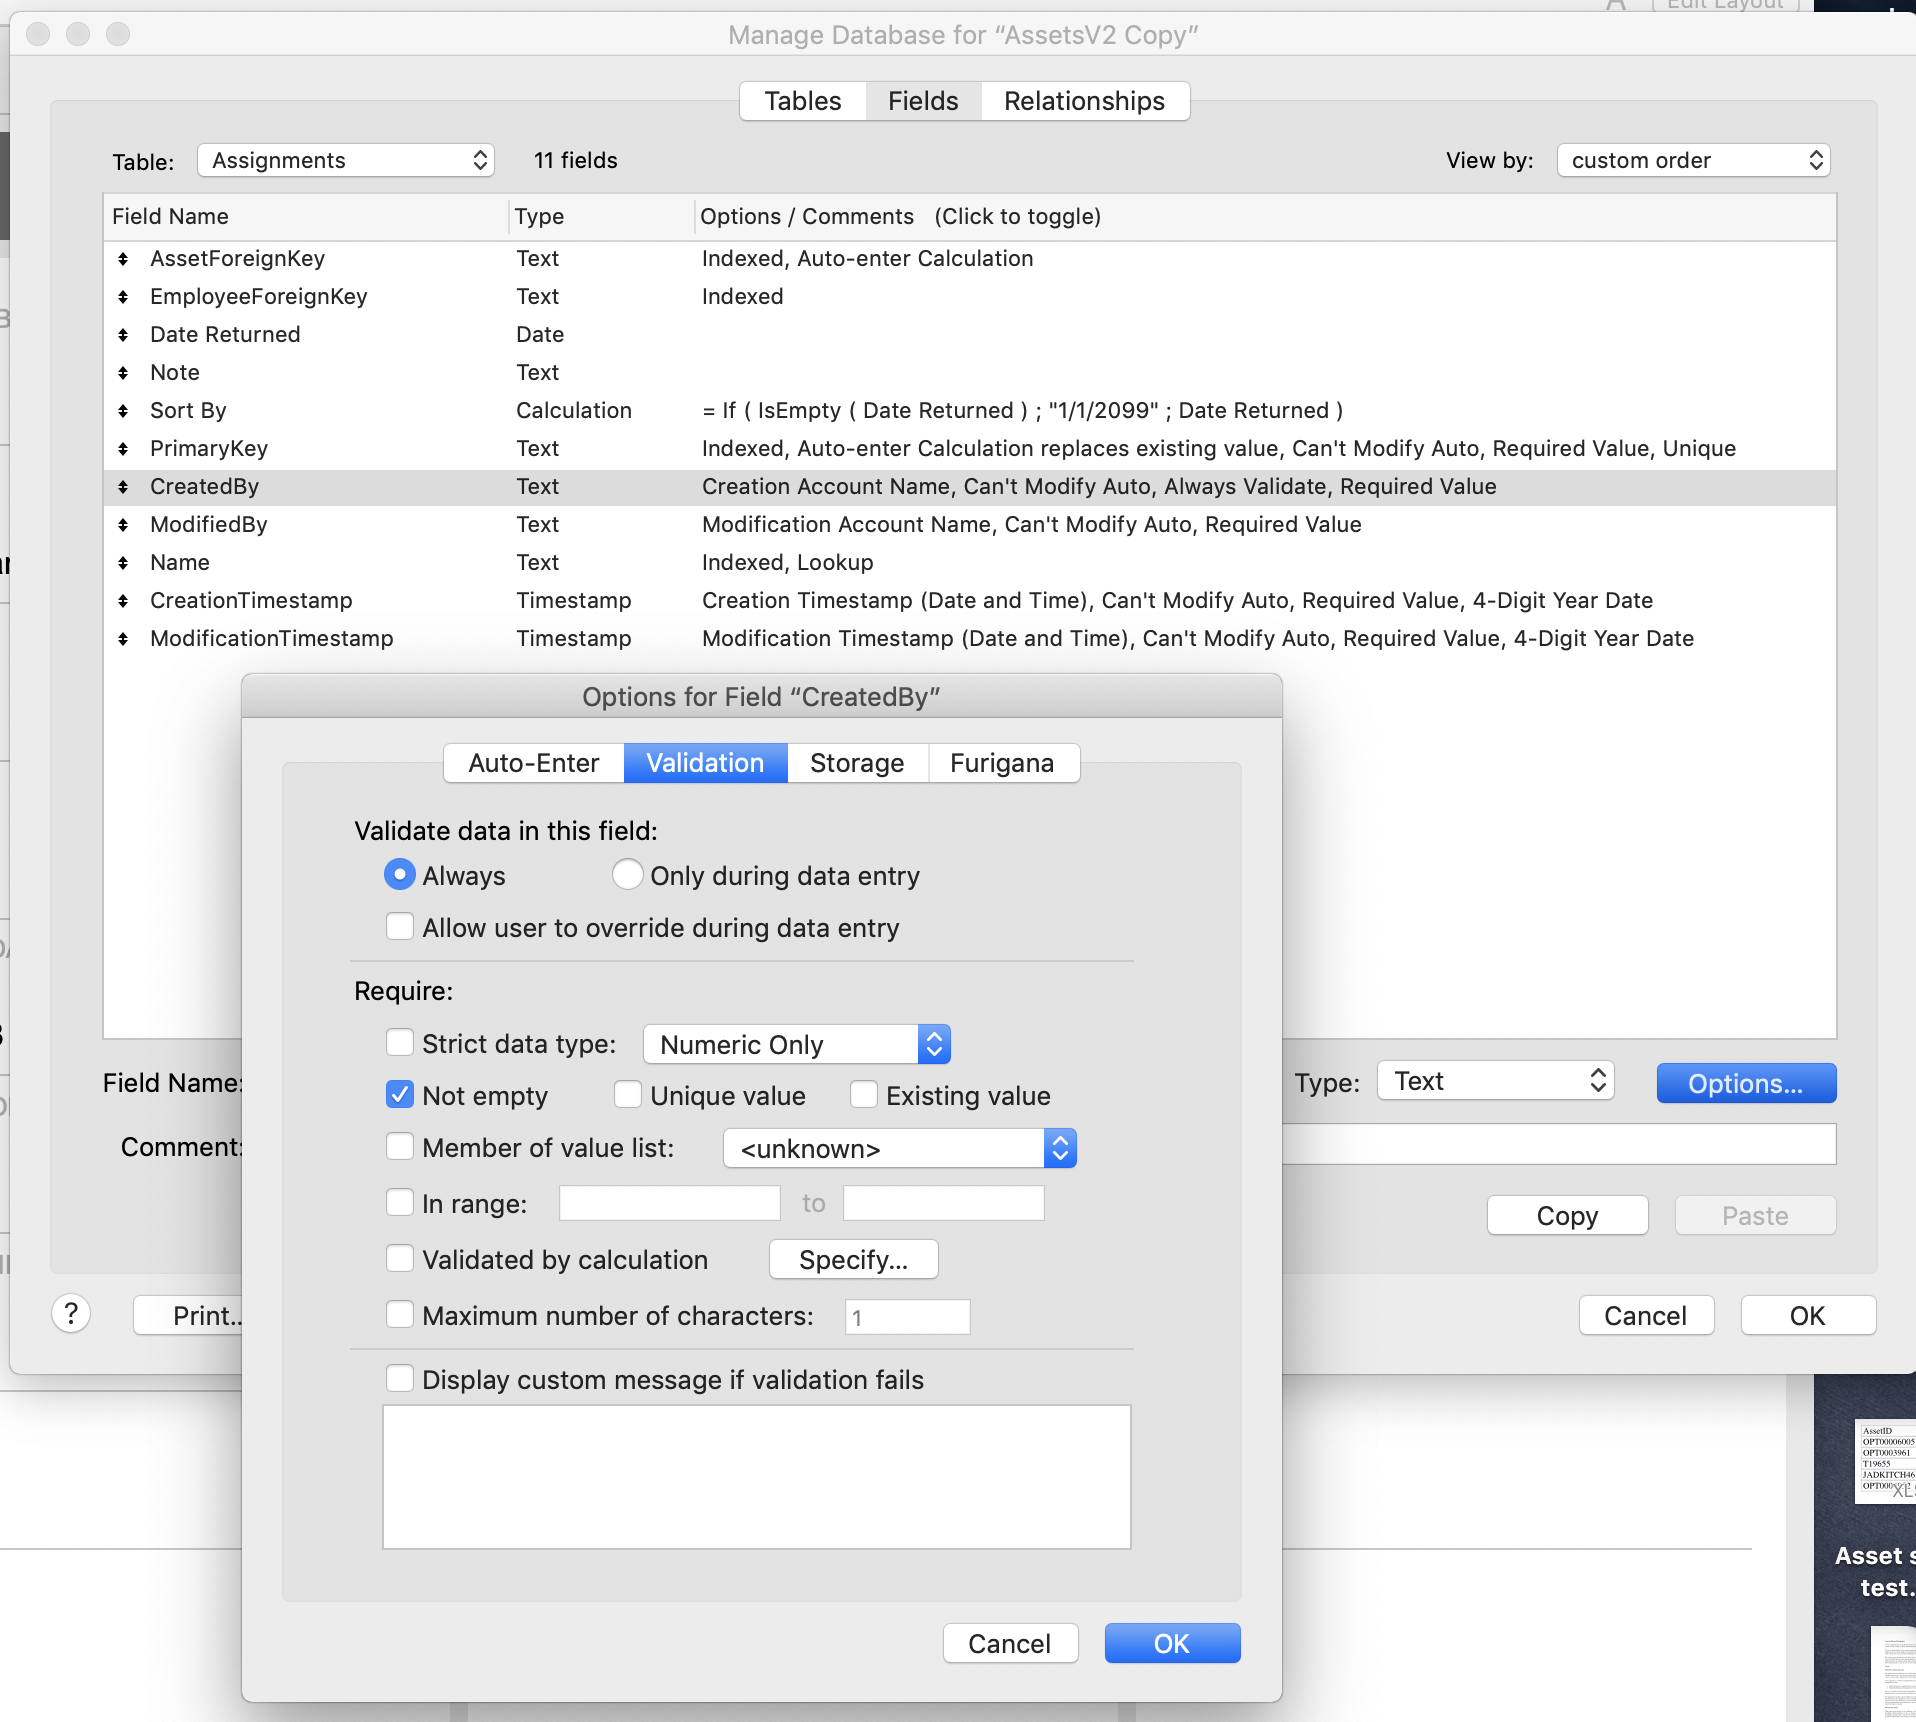Screen dimensions: 1916x1722
Task: Click the Type column header
Action: click(600, 216)
